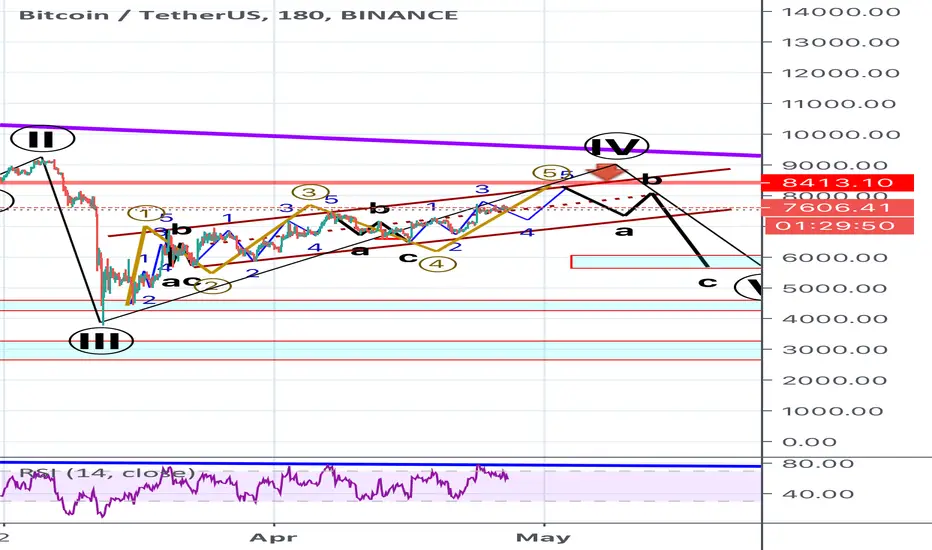Select the purple descending trend line
932x550 pixels.
point(380,140)
